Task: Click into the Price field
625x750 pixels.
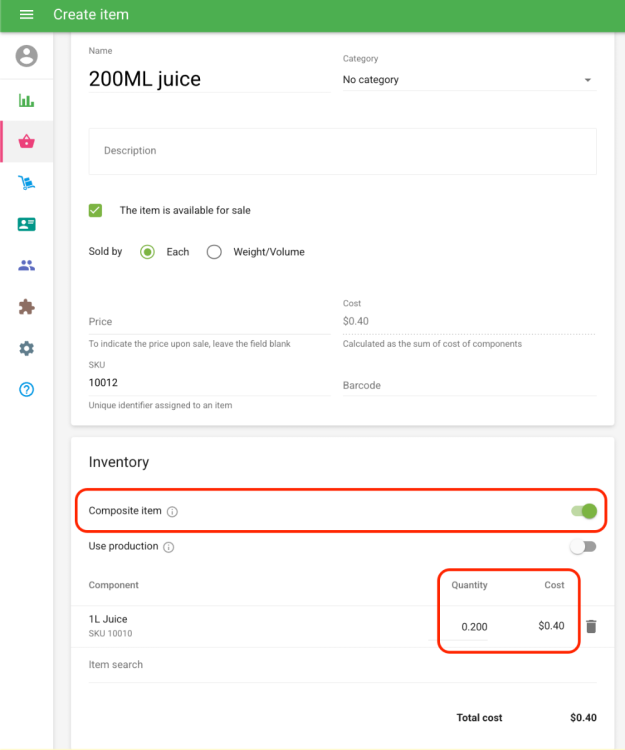Action: click(x=209, y=321)
